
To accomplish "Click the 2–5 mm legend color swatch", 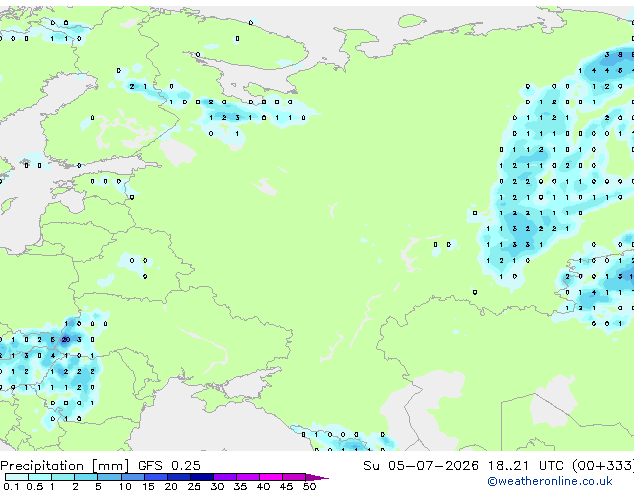I will click(x=86, y=477).
